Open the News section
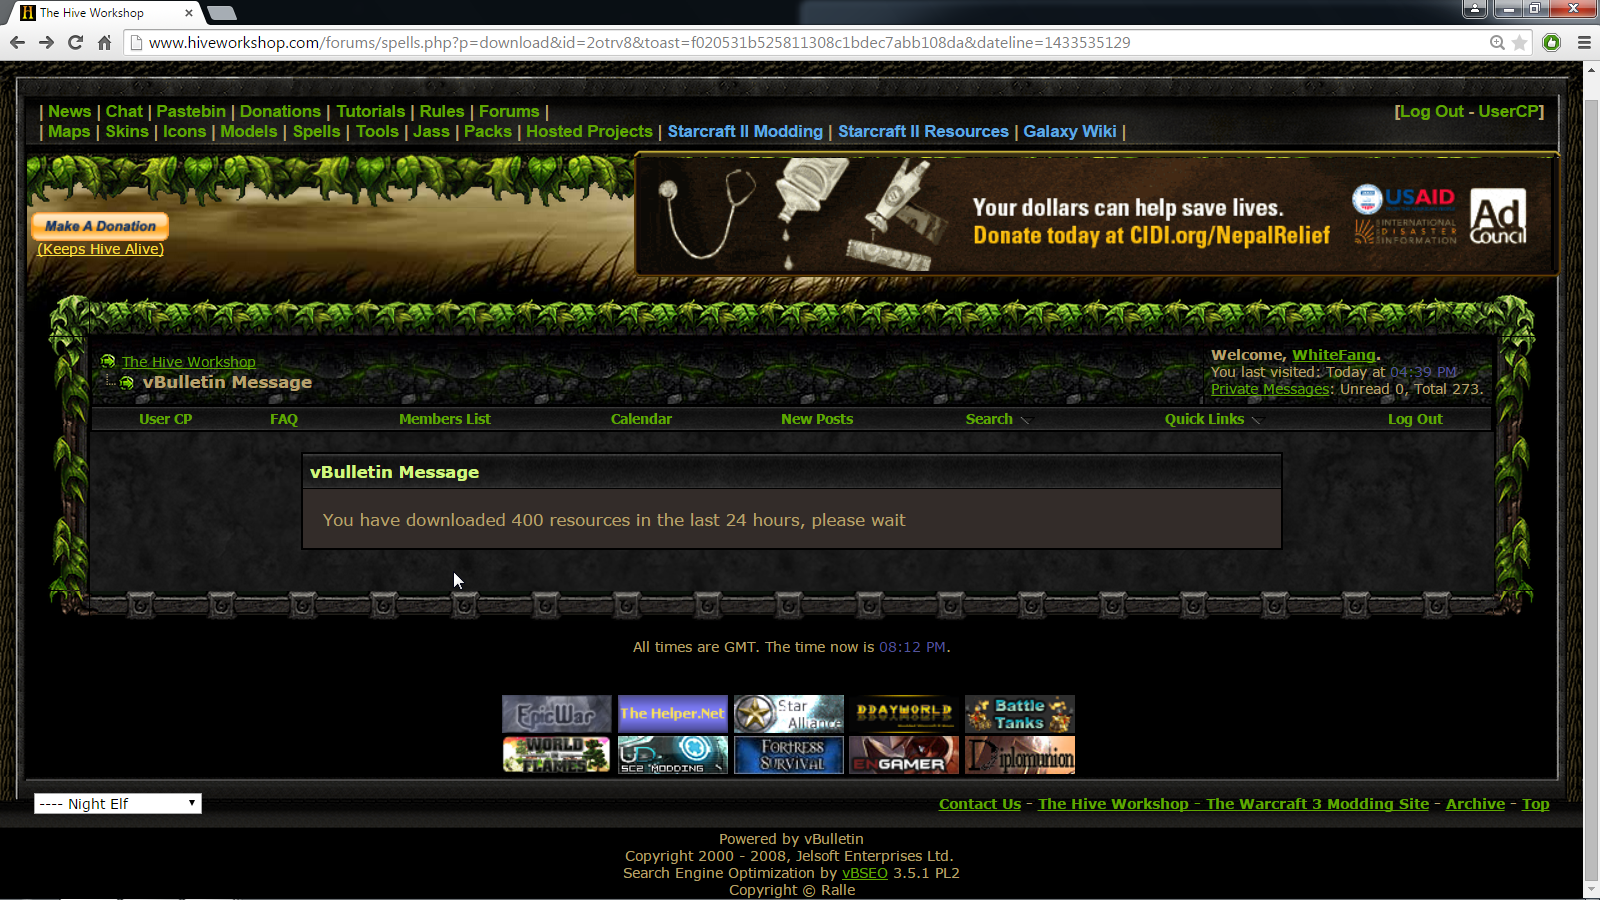Screen dimensions: 1600x900 pos(70,111)
